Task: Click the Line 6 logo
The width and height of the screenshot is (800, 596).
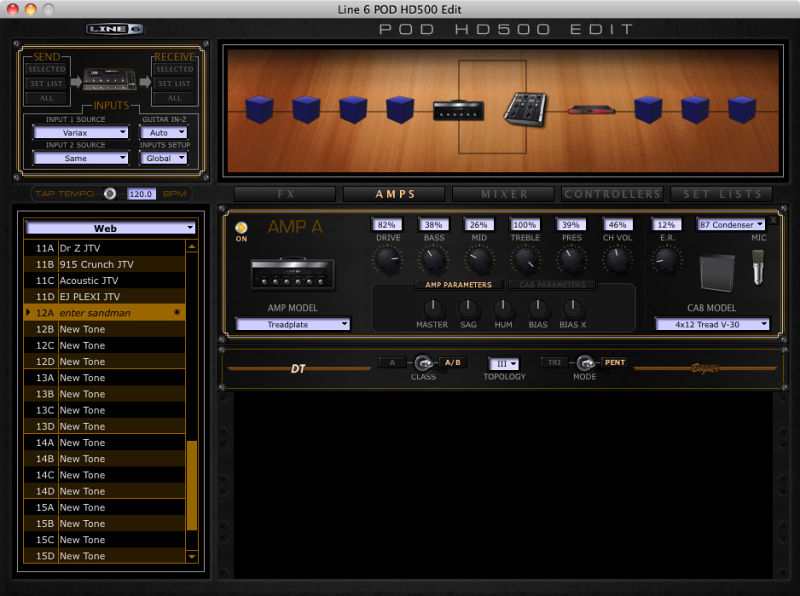Action: click(x=114, y=29)
